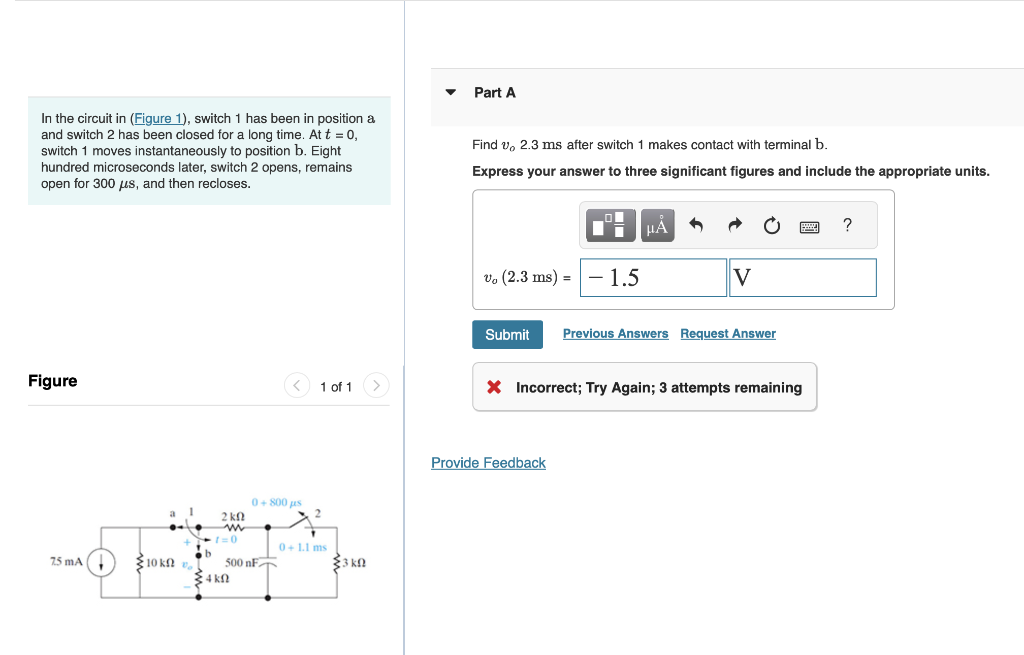Reset the answer using the circular reset icon

pos(772,225)
